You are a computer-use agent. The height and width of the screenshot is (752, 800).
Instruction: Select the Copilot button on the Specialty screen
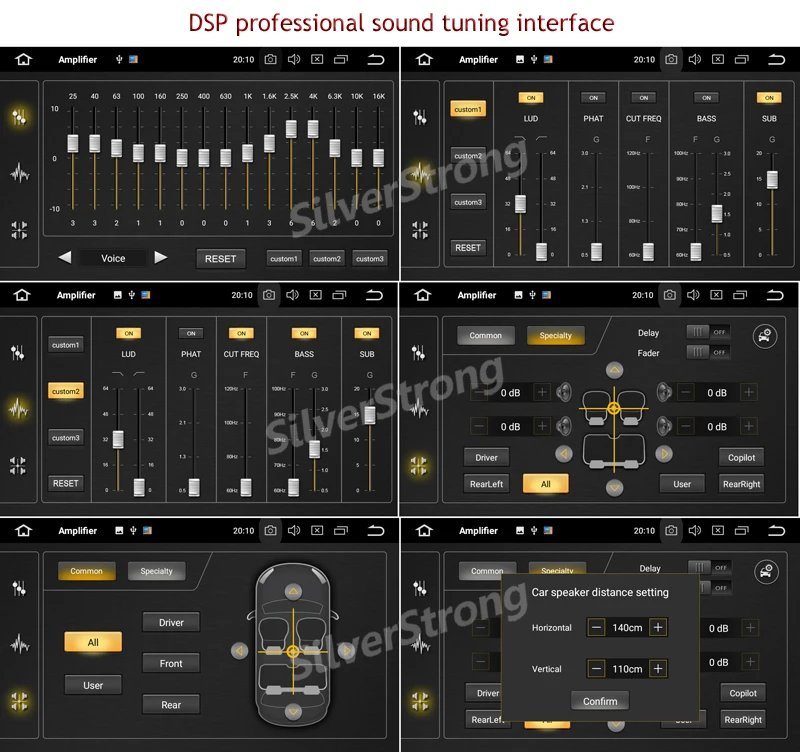741,458
